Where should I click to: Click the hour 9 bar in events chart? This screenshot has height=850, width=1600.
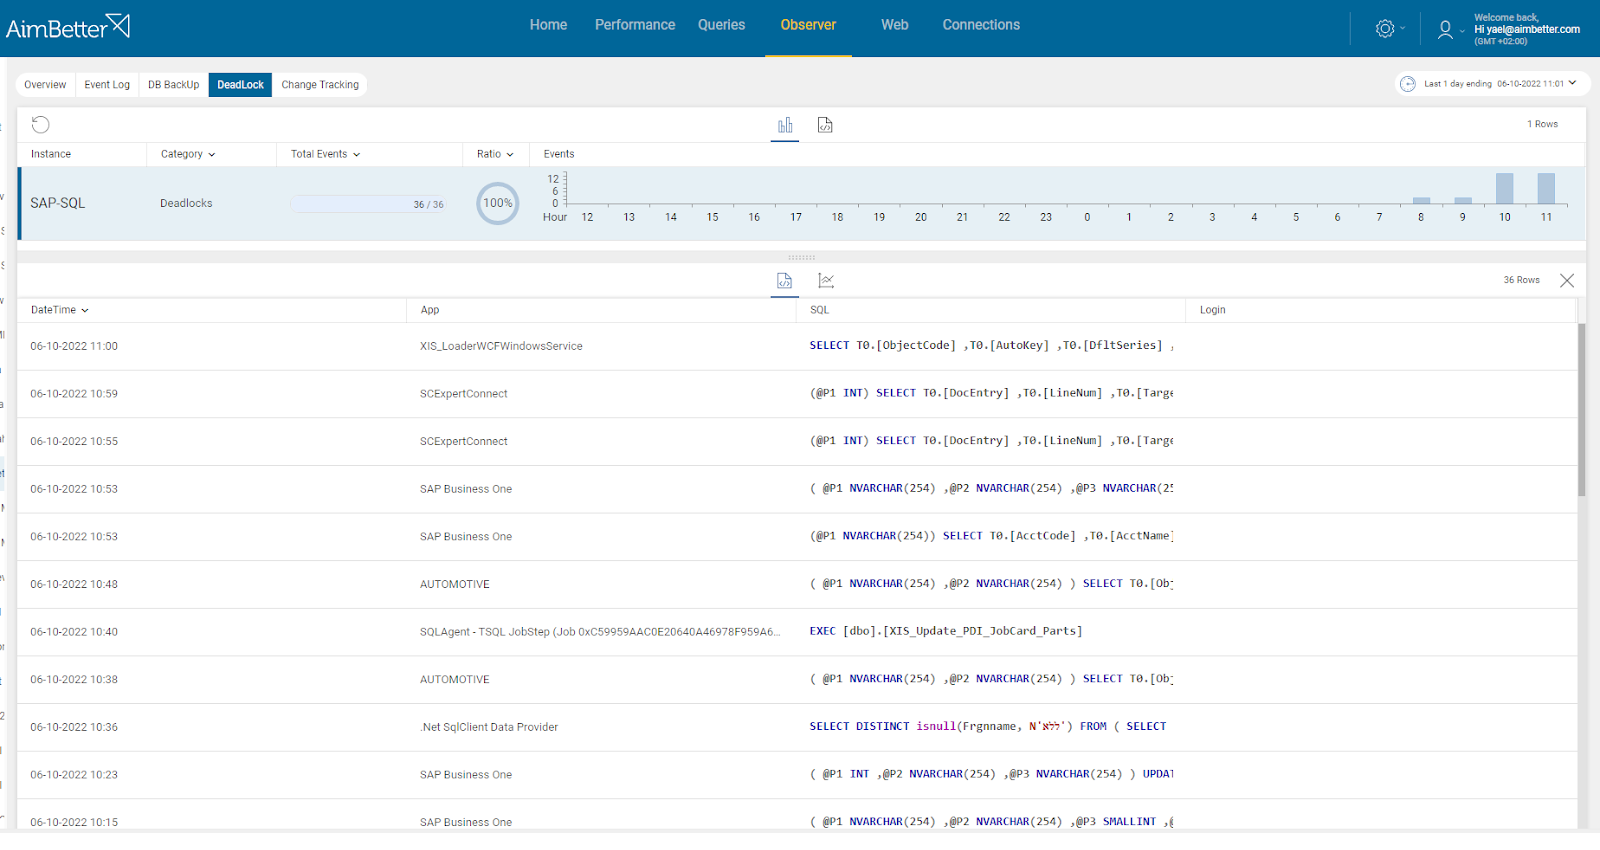coord(1463,201)
